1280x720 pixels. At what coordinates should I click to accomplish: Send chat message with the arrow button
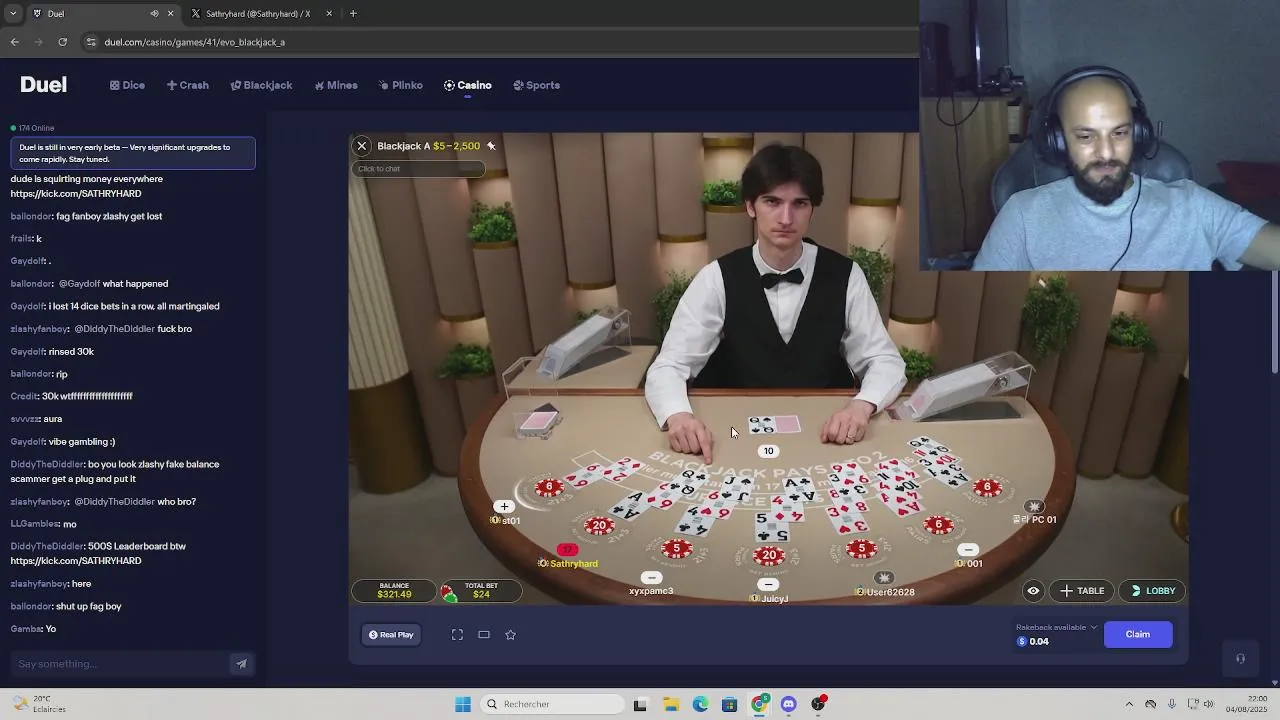pos(241,664)
